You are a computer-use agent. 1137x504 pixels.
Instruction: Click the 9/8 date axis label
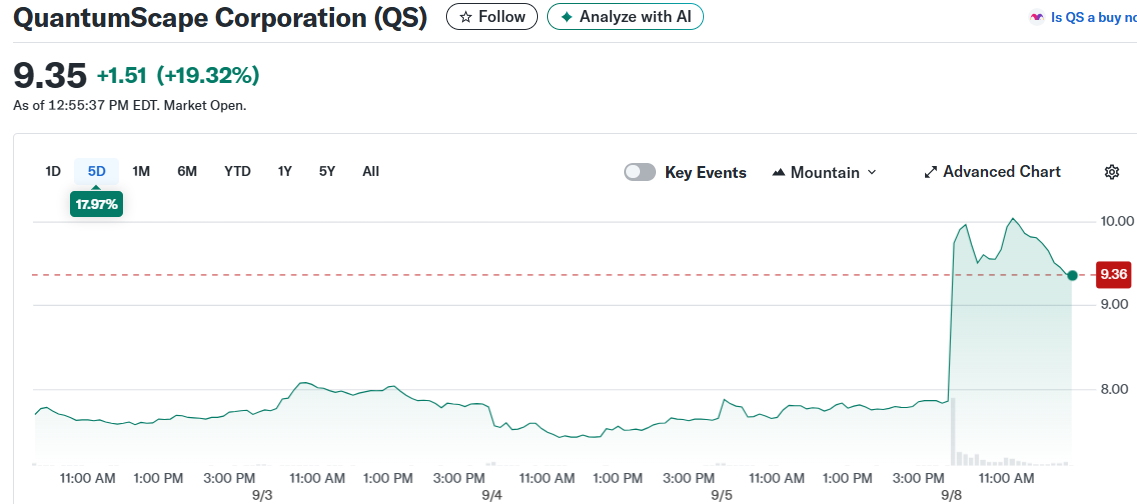click(951, 495)
